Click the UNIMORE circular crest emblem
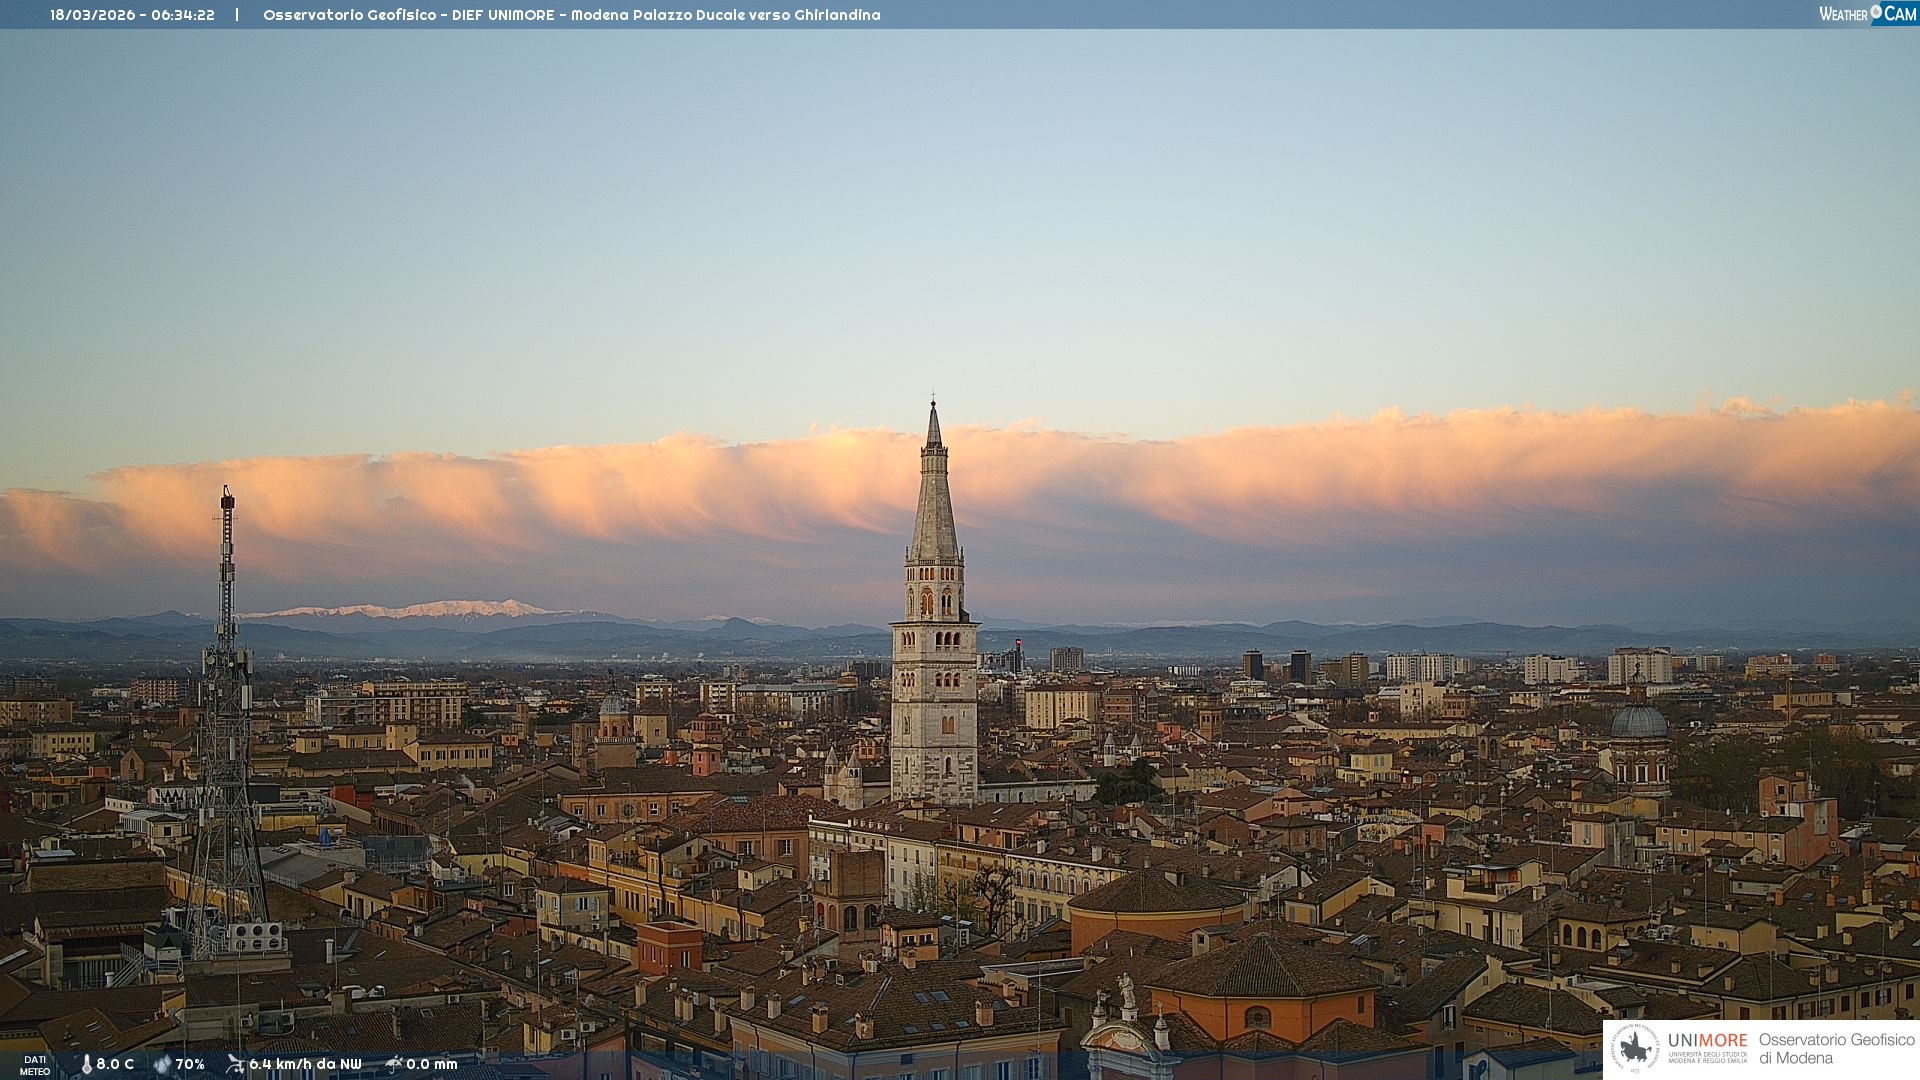 tap(1635, 1048)
